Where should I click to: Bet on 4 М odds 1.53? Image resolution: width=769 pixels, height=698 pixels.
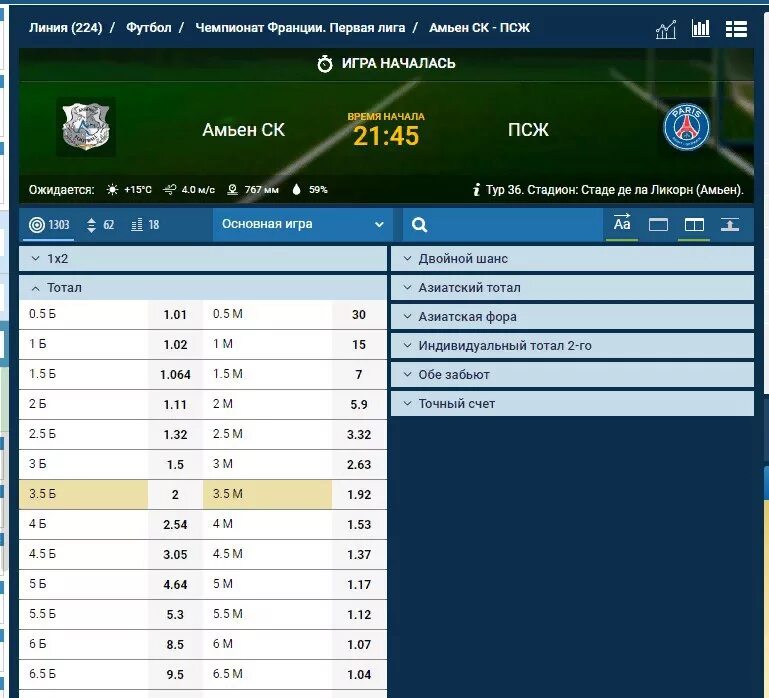[x=359, y=524]
